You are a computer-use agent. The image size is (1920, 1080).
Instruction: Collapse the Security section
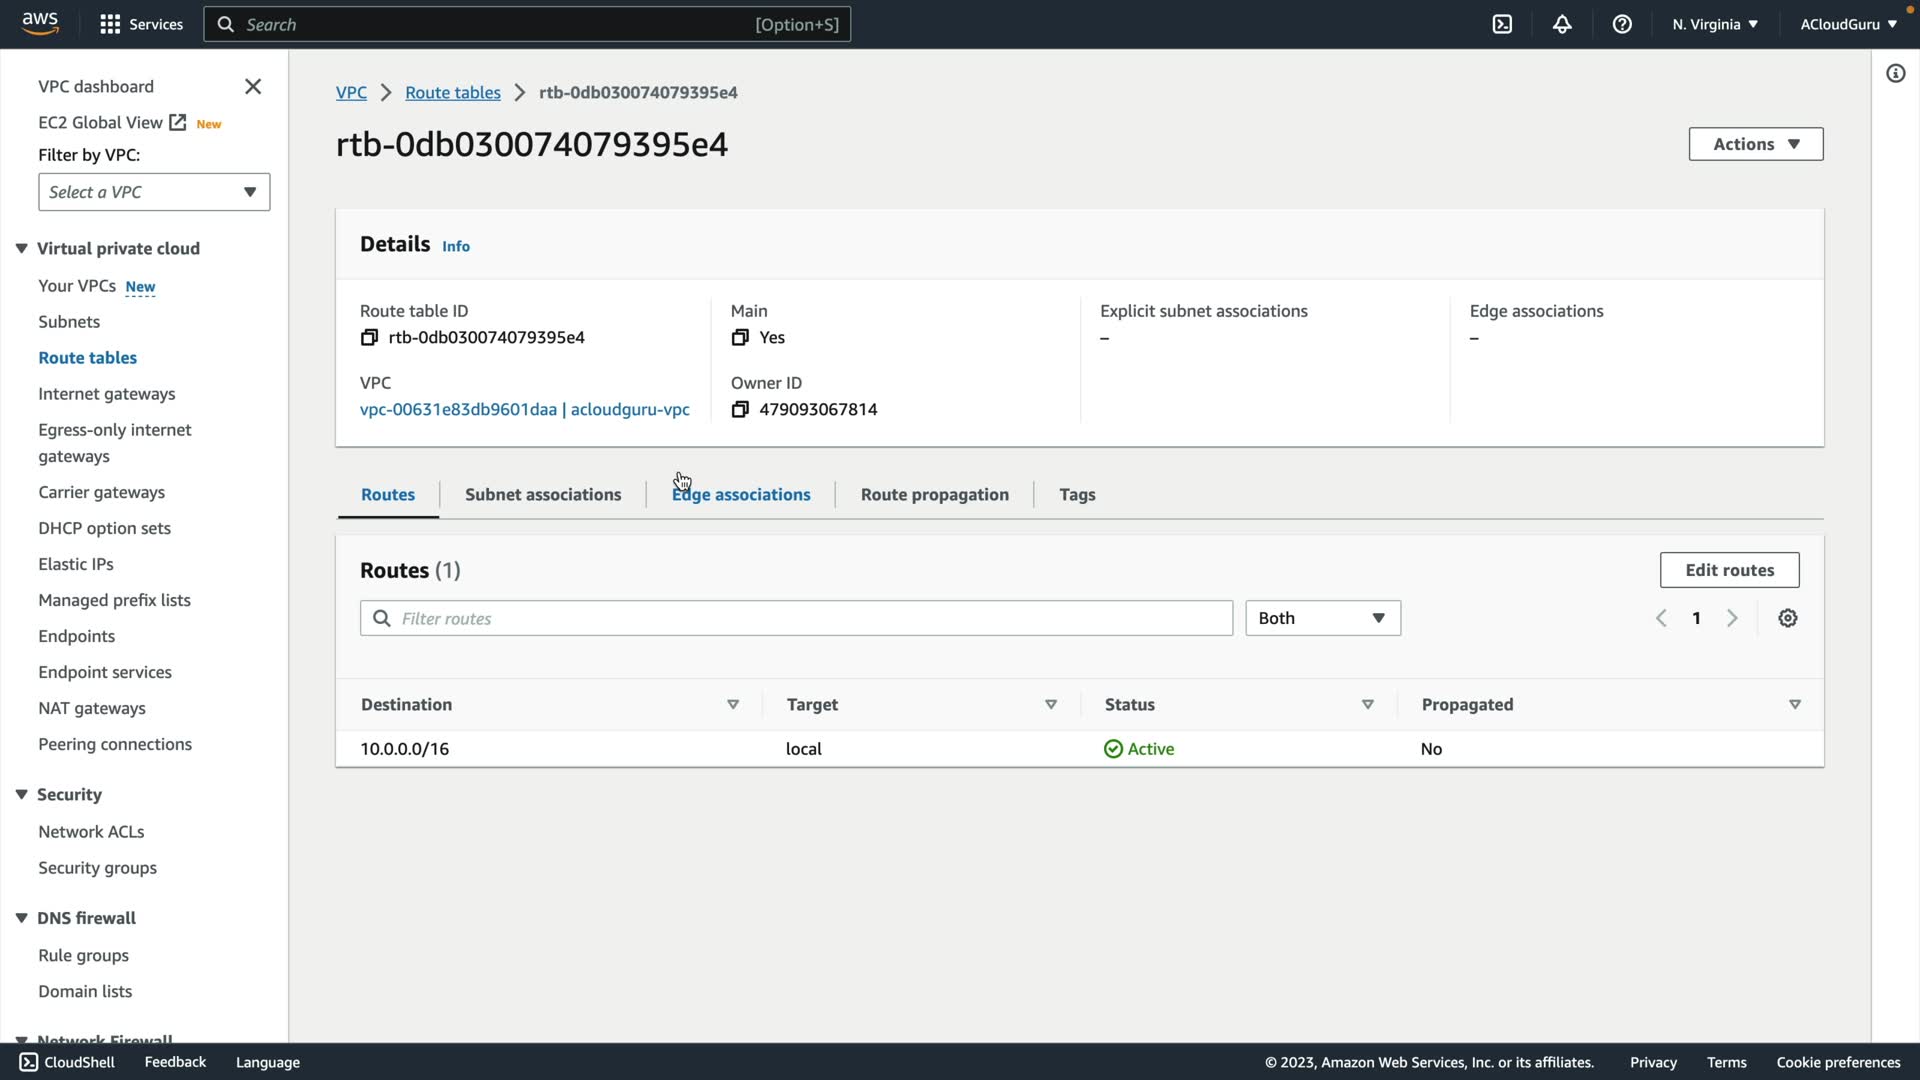(21, 795)
